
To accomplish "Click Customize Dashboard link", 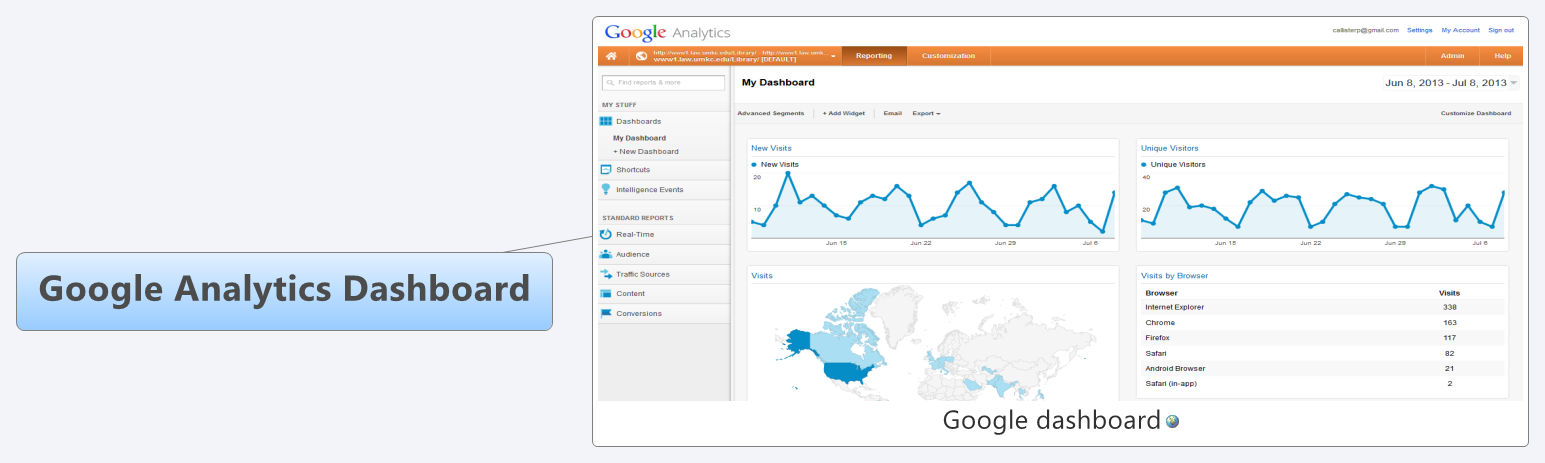I will pyautogui.click(x=1476, y=114).
